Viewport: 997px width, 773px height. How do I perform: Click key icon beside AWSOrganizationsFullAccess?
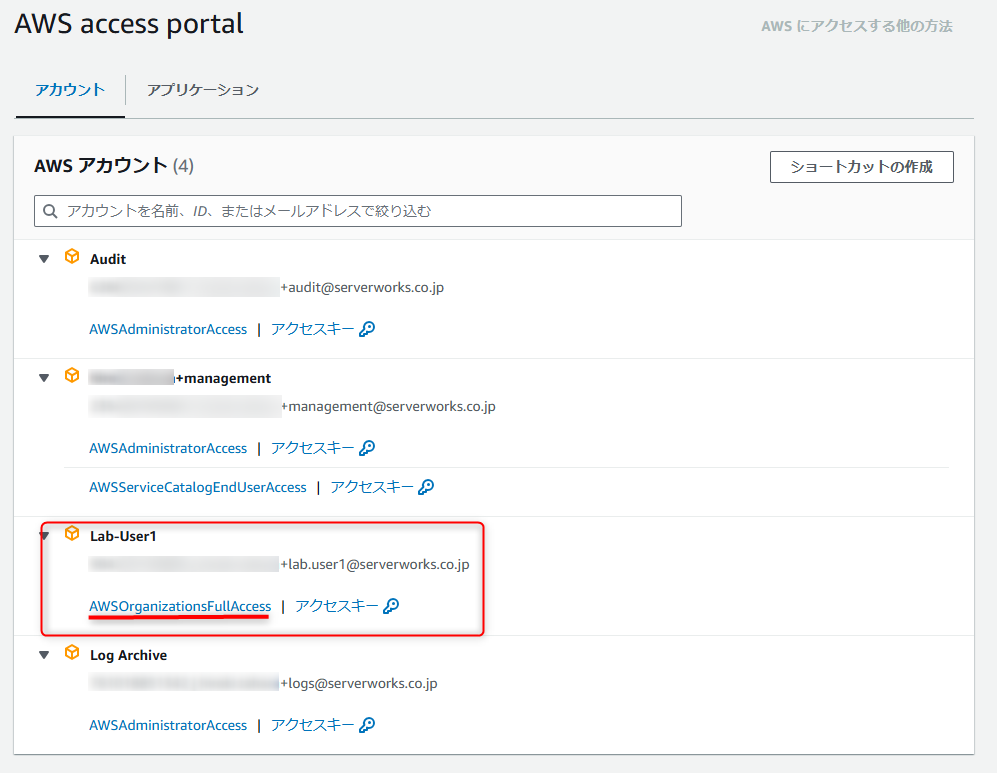click(x=391, y=606)
